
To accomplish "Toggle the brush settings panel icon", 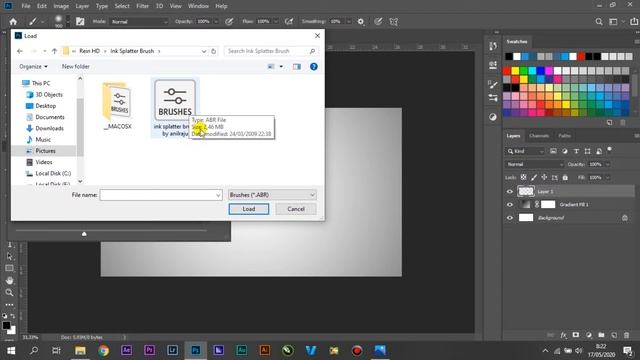I will 80,22.
